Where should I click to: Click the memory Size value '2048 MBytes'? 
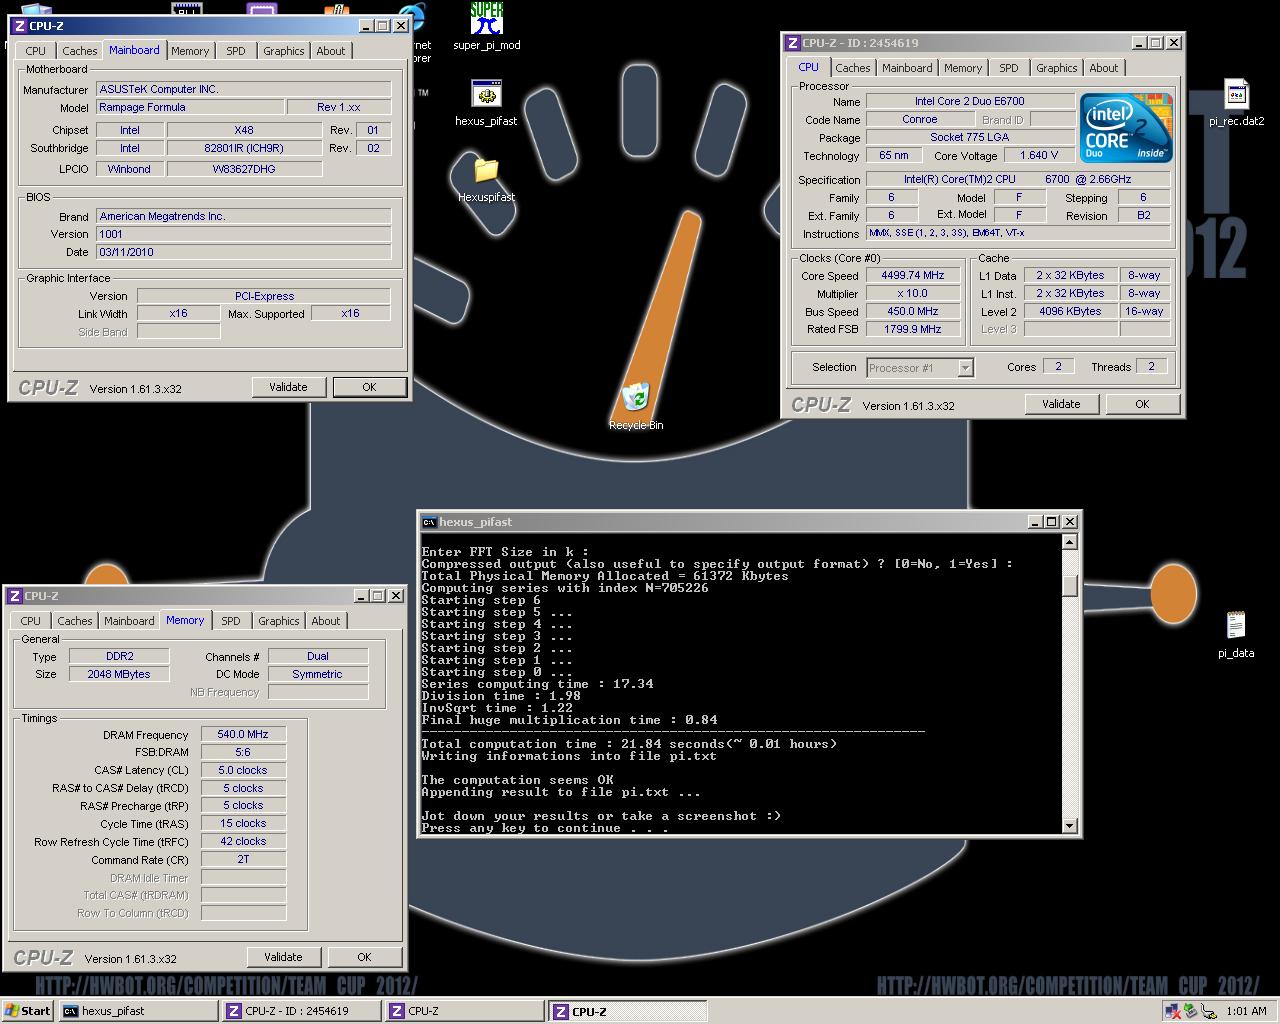[119, 675]
